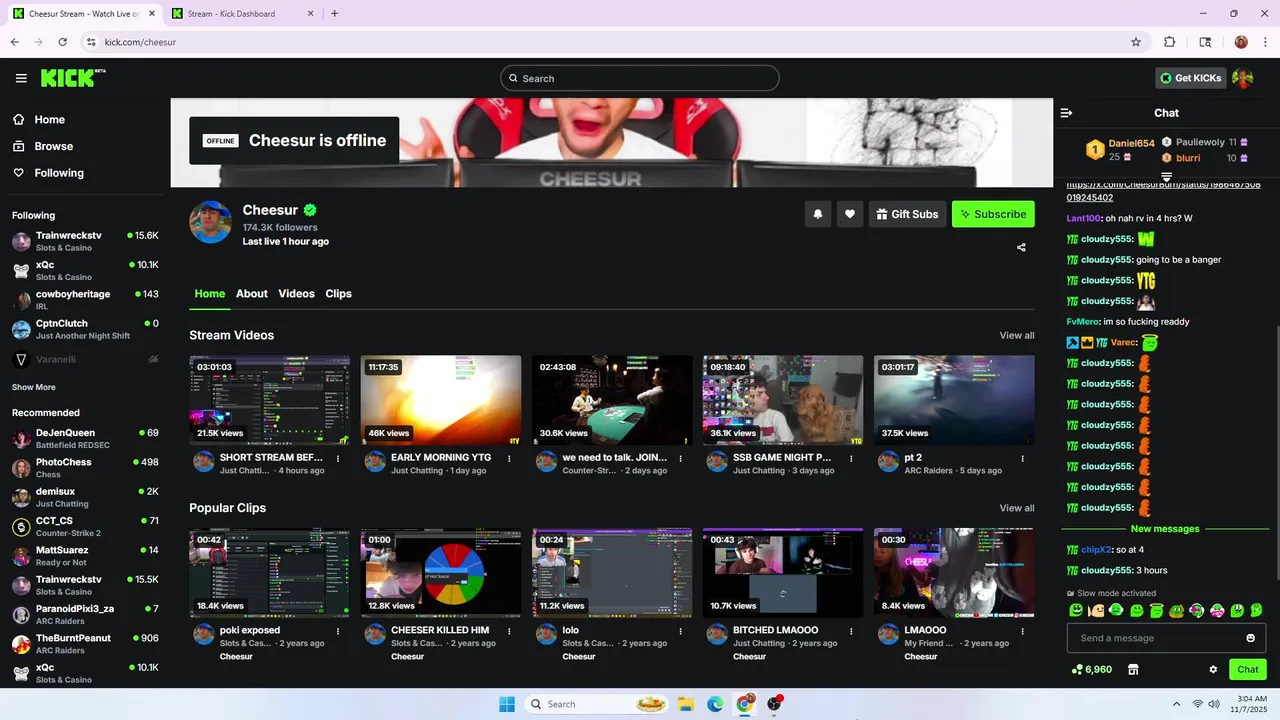
Task: Switch to the Clips tab
Action: 338,293
